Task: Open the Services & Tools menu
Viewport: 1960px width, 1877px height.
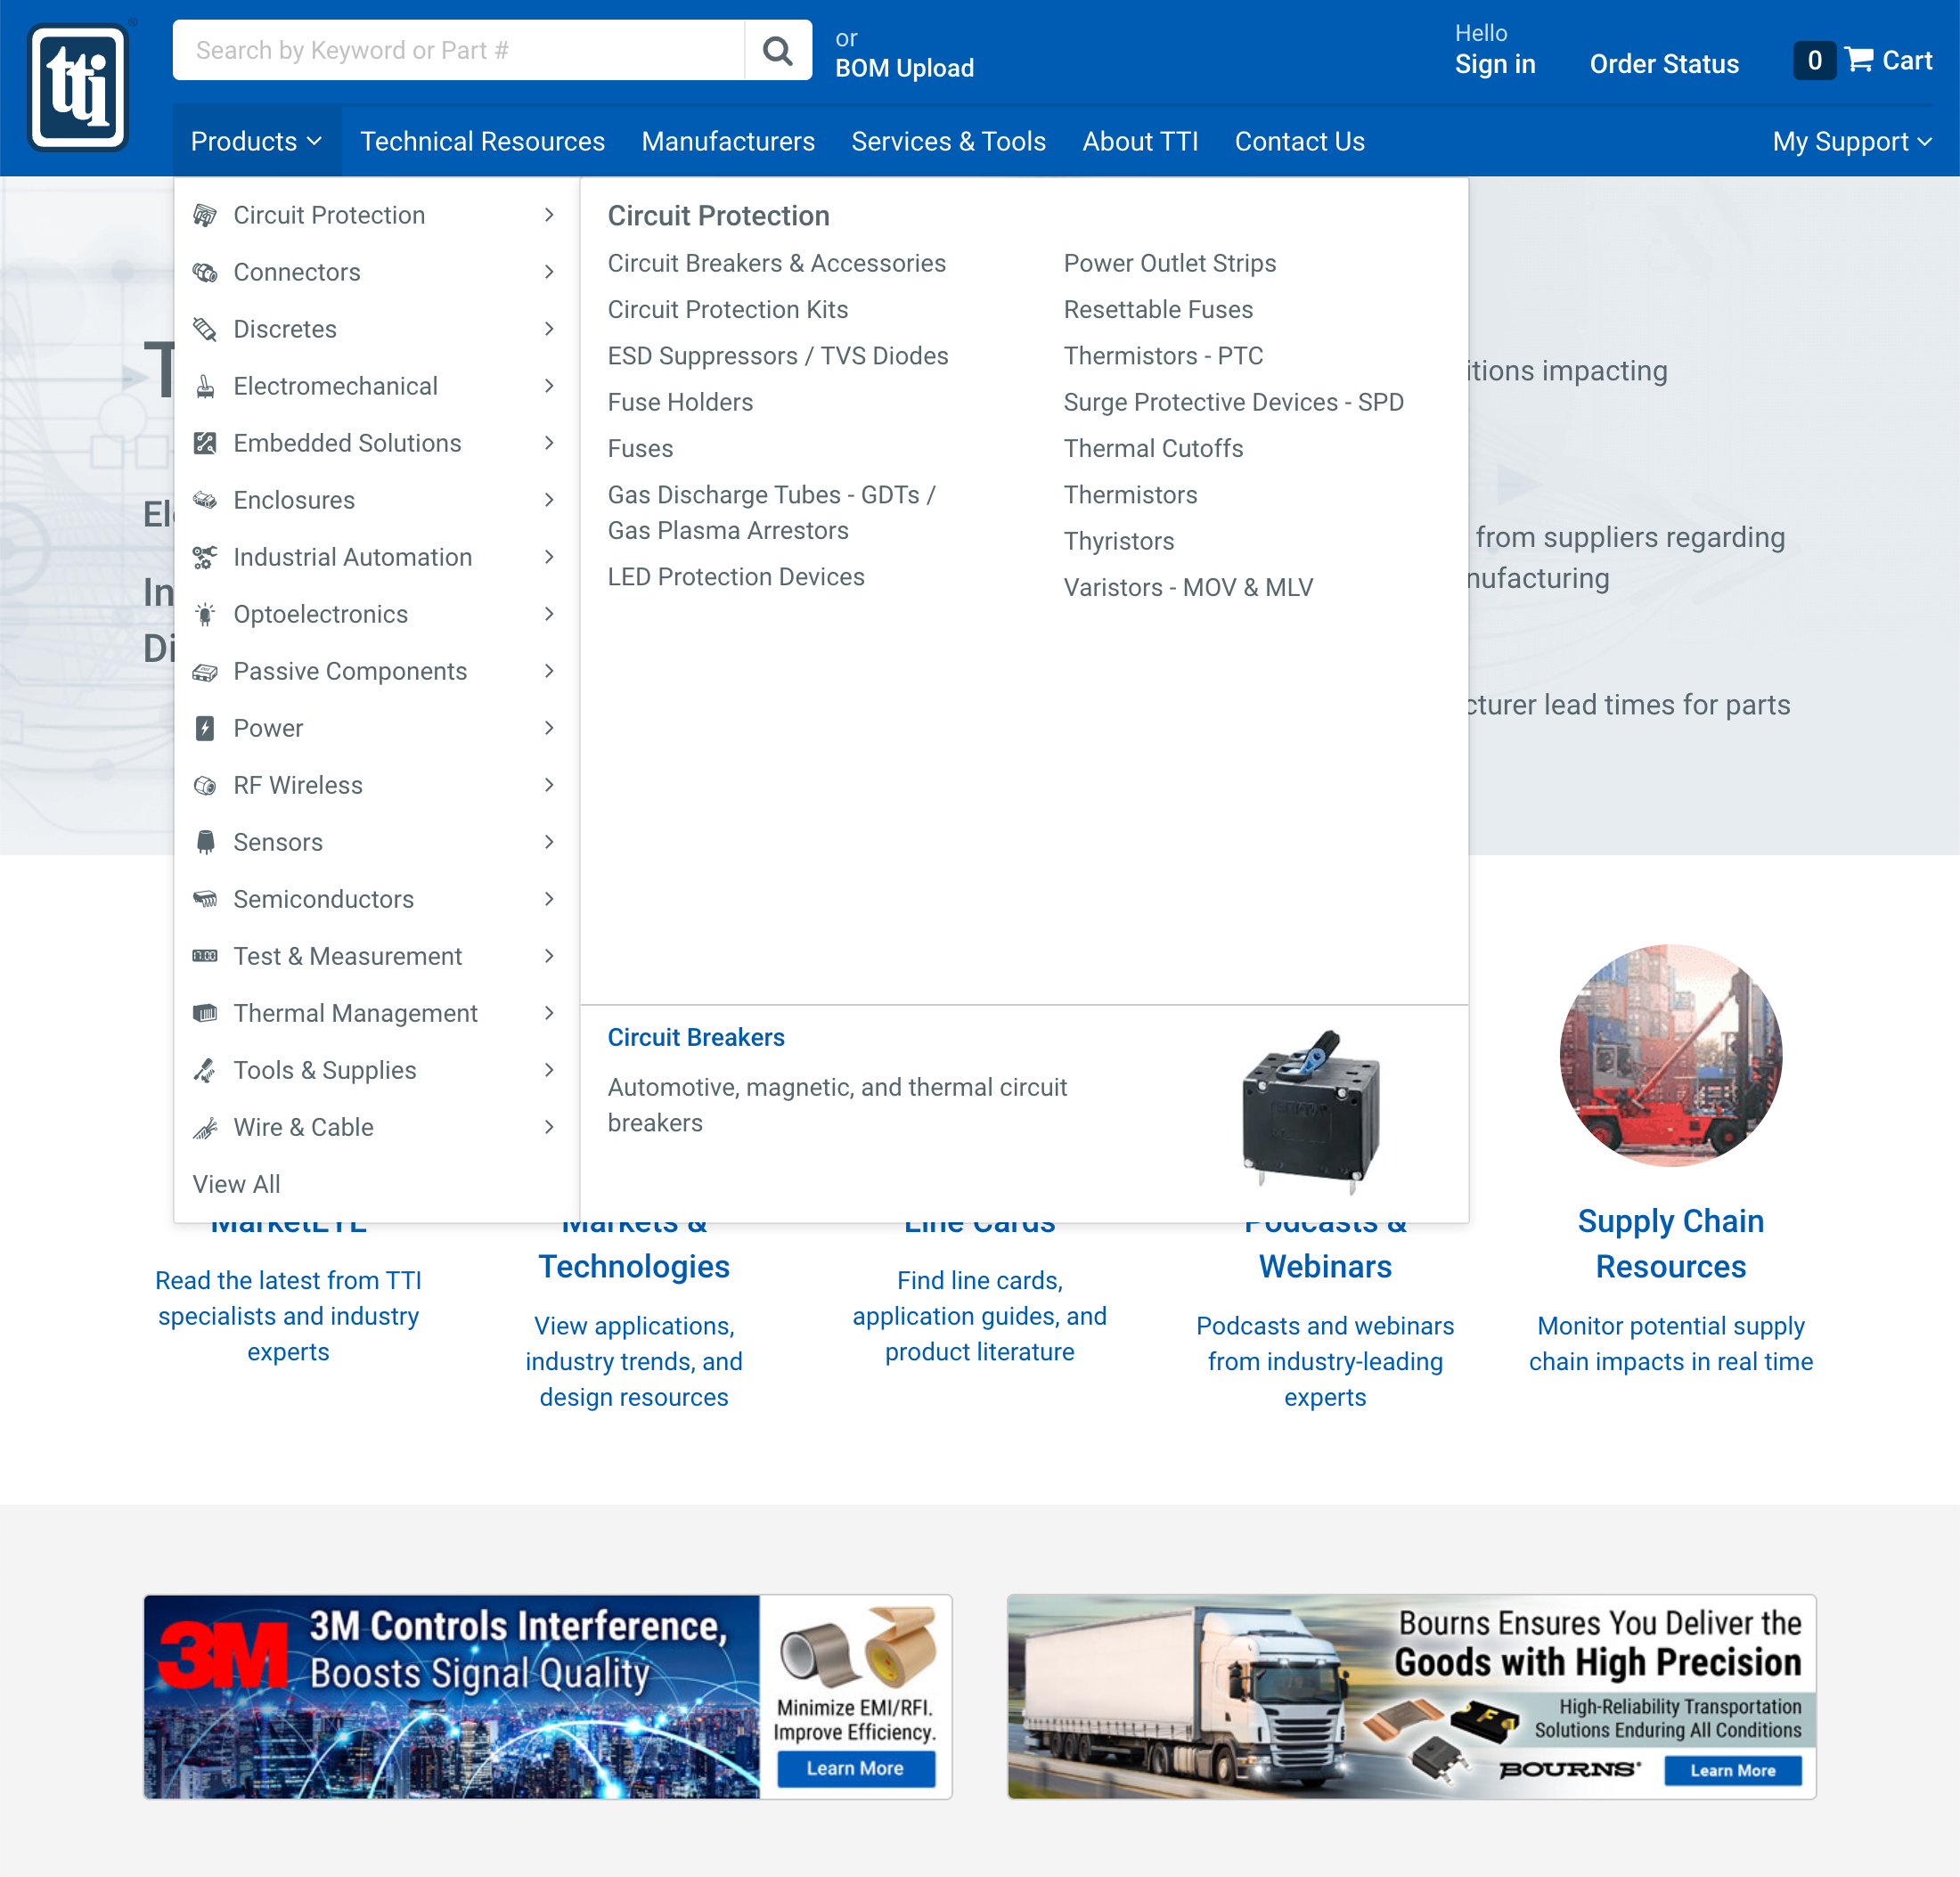Action: coord(948,141)
